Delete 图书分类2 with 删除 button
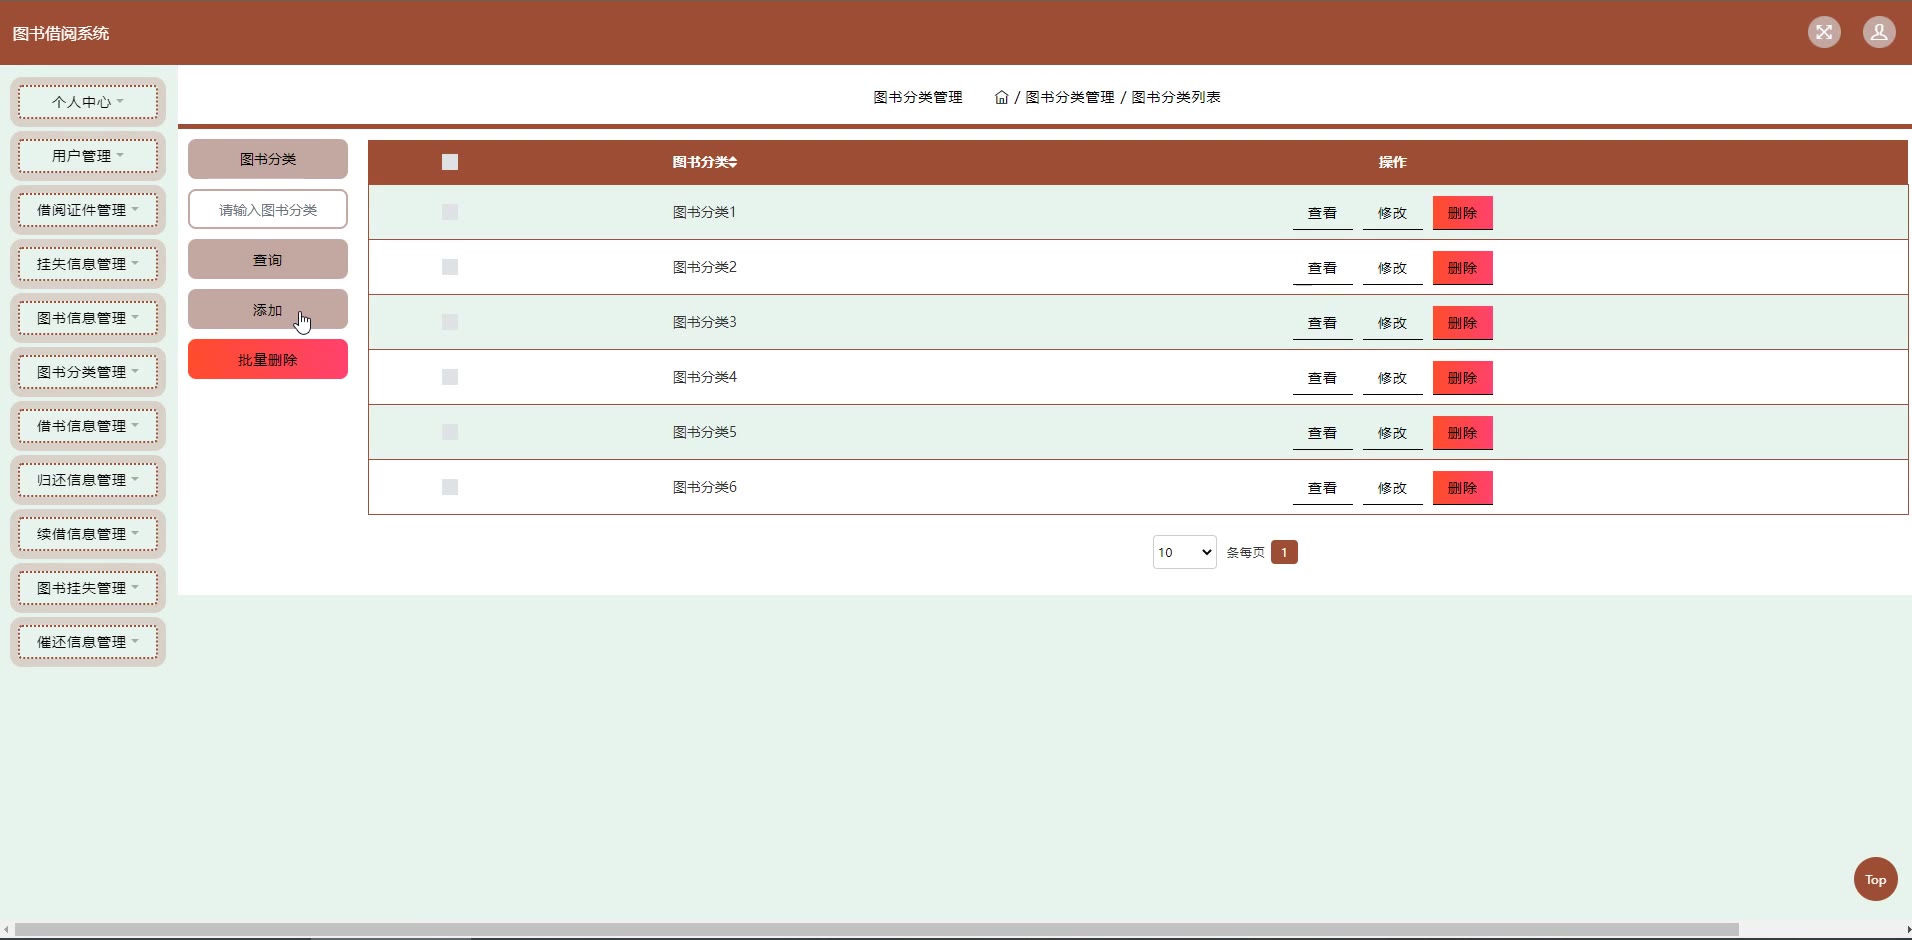The width and height of the screenshot is (1912, 940). coord(1462,268)
